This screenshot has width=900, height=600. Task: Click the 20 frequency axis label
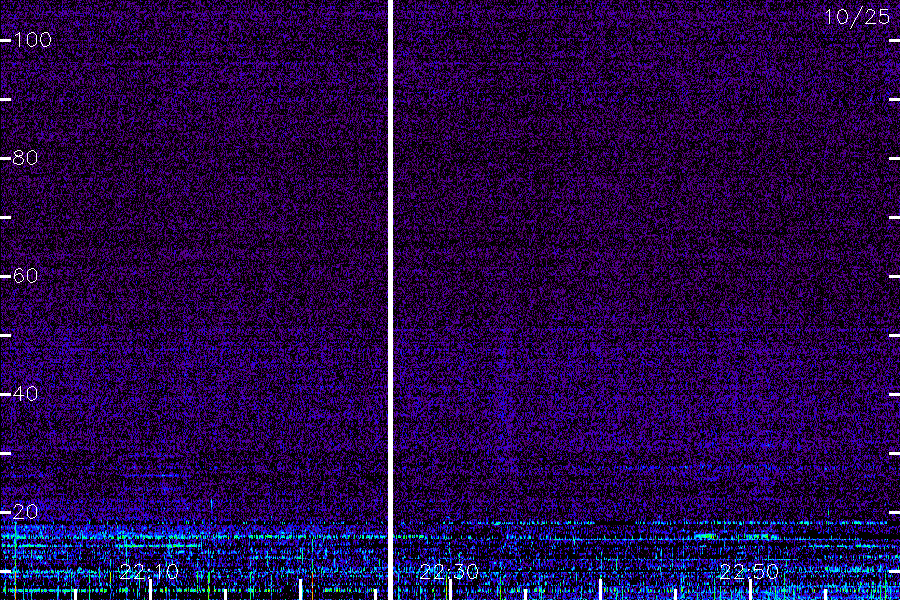[x=25, y=512]
